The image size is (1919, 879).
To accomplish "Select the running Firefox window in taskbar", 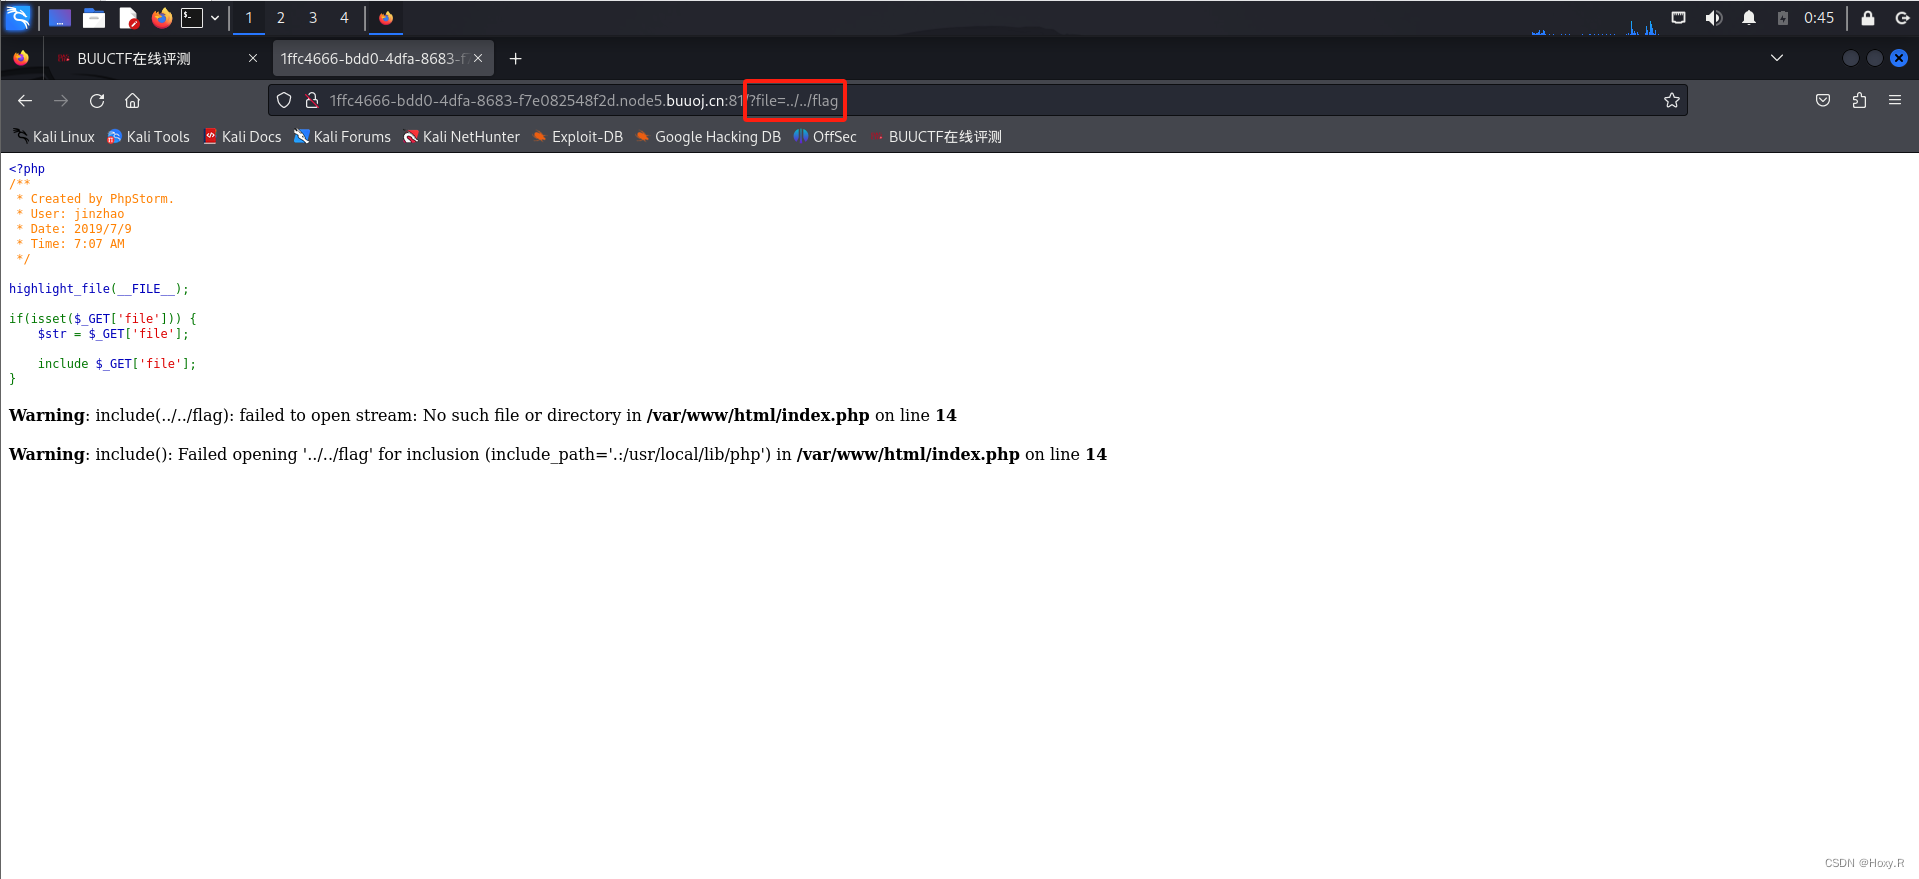I will tap(386, 18).
